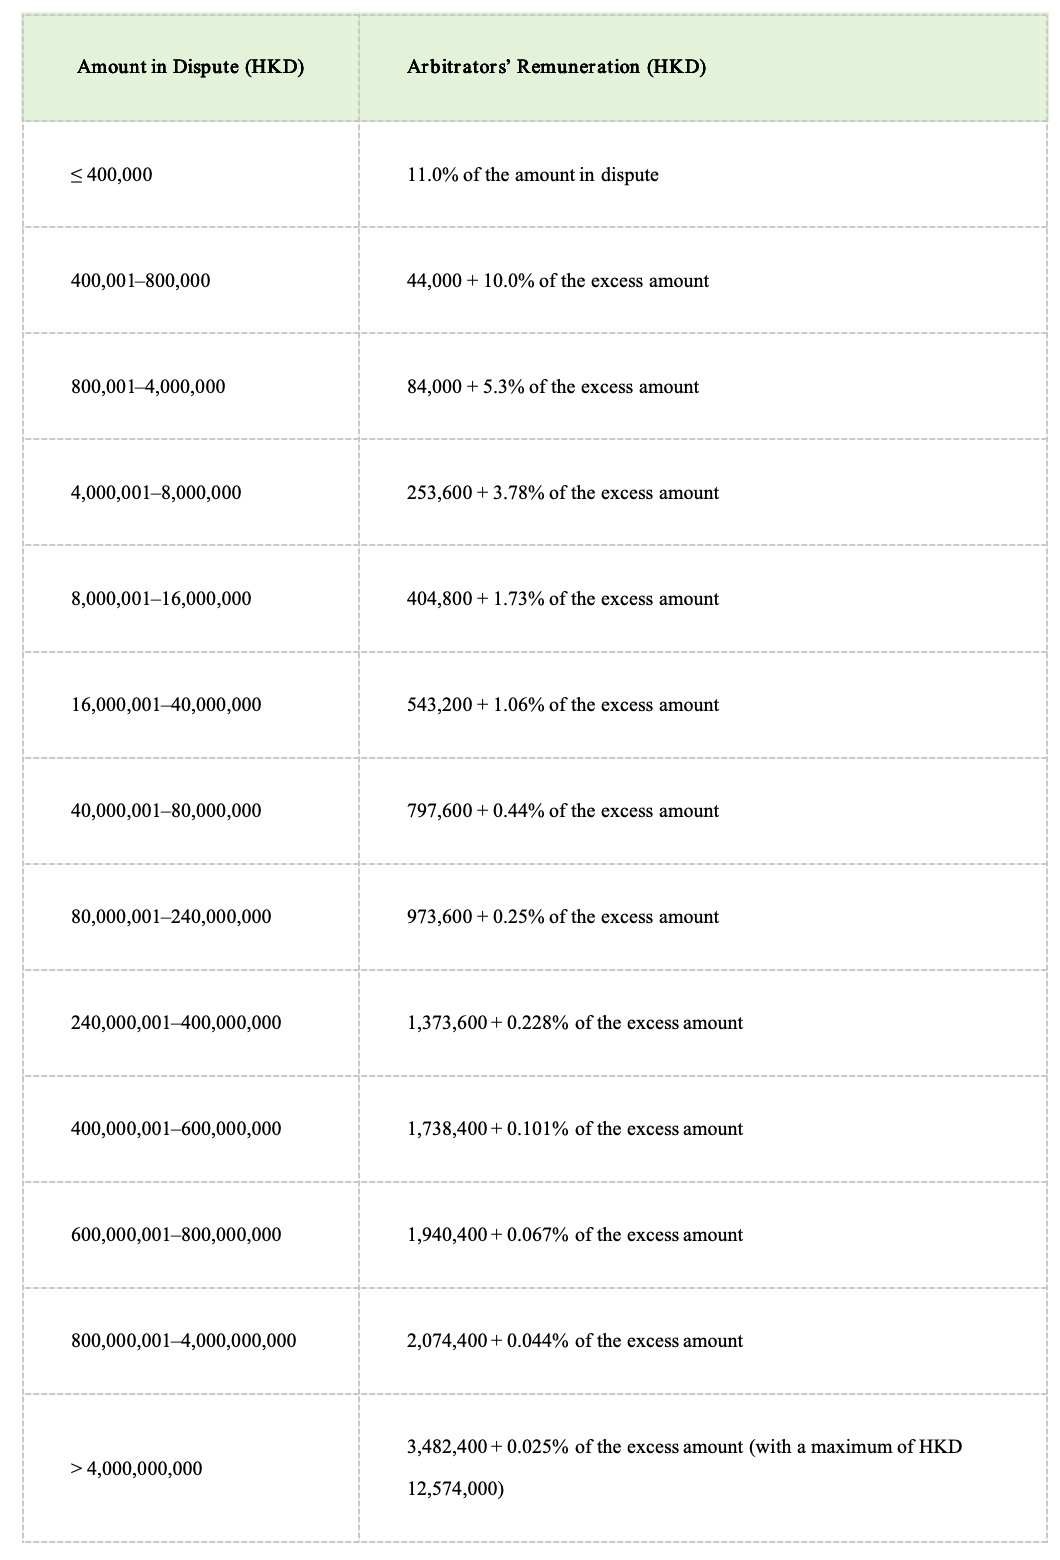Select the 8,000,001–16,000,000 range cell

[x=161, y=599]
